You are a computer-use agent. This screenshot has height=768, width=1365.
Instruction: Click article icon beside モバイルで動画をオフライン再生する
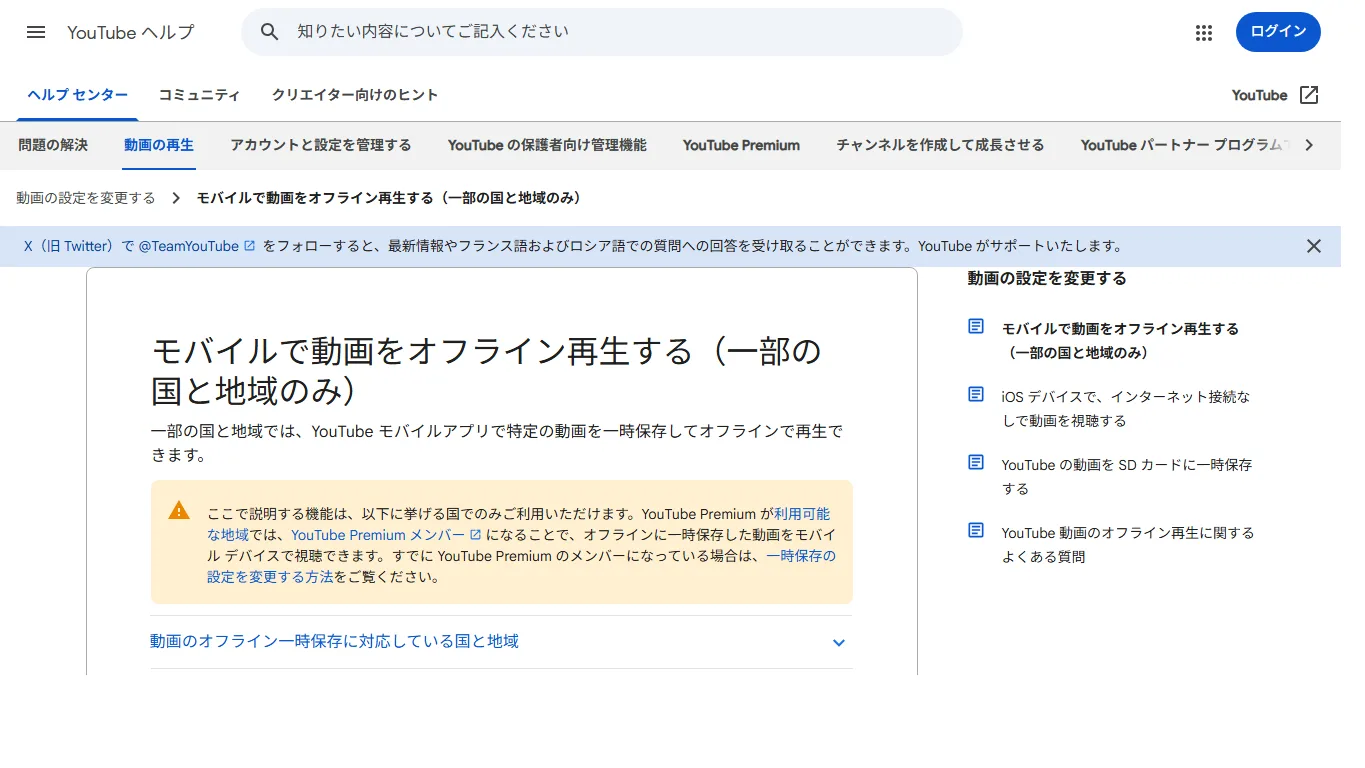tap(976, 327)
